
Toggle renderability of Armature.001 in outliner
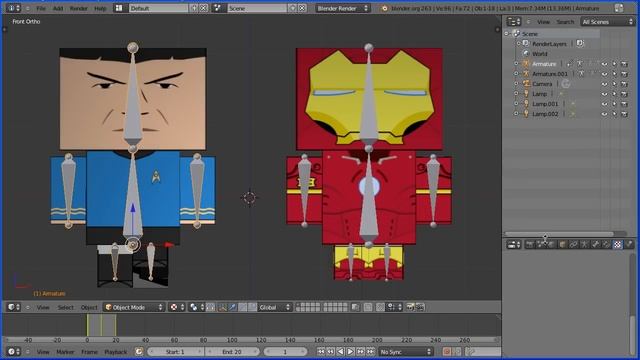coord(624,74)
